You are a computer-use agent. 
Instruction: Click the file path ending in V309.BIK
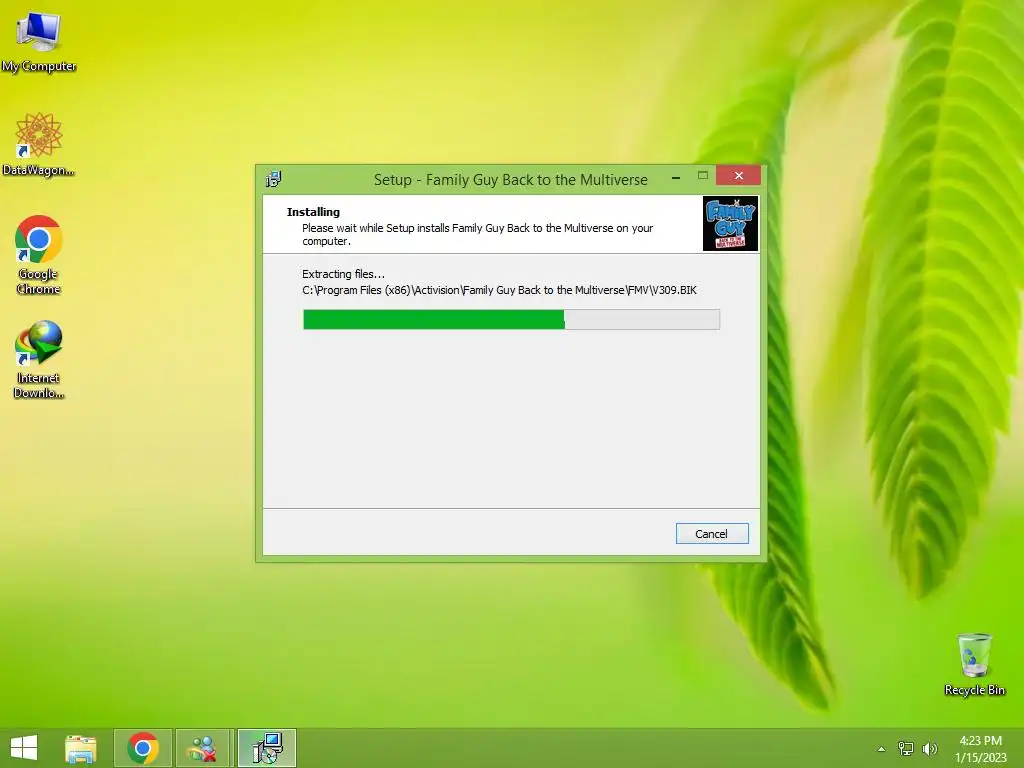[500, 290]
